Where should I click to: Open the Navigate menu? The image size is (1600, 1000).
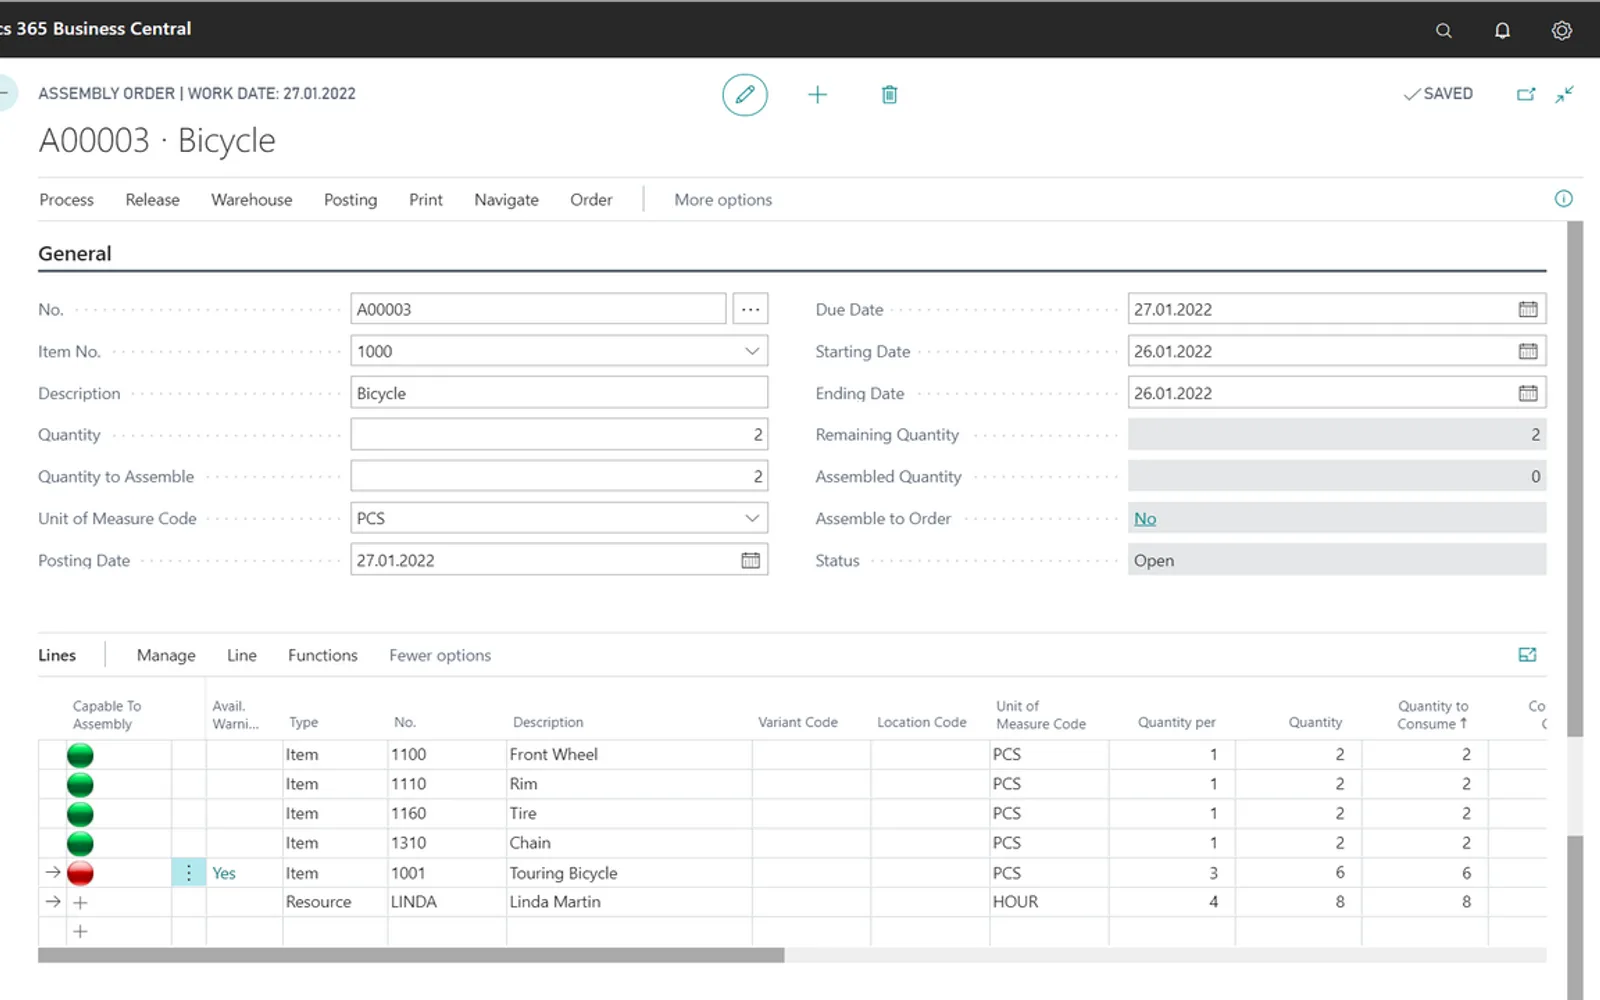[506, 199]
